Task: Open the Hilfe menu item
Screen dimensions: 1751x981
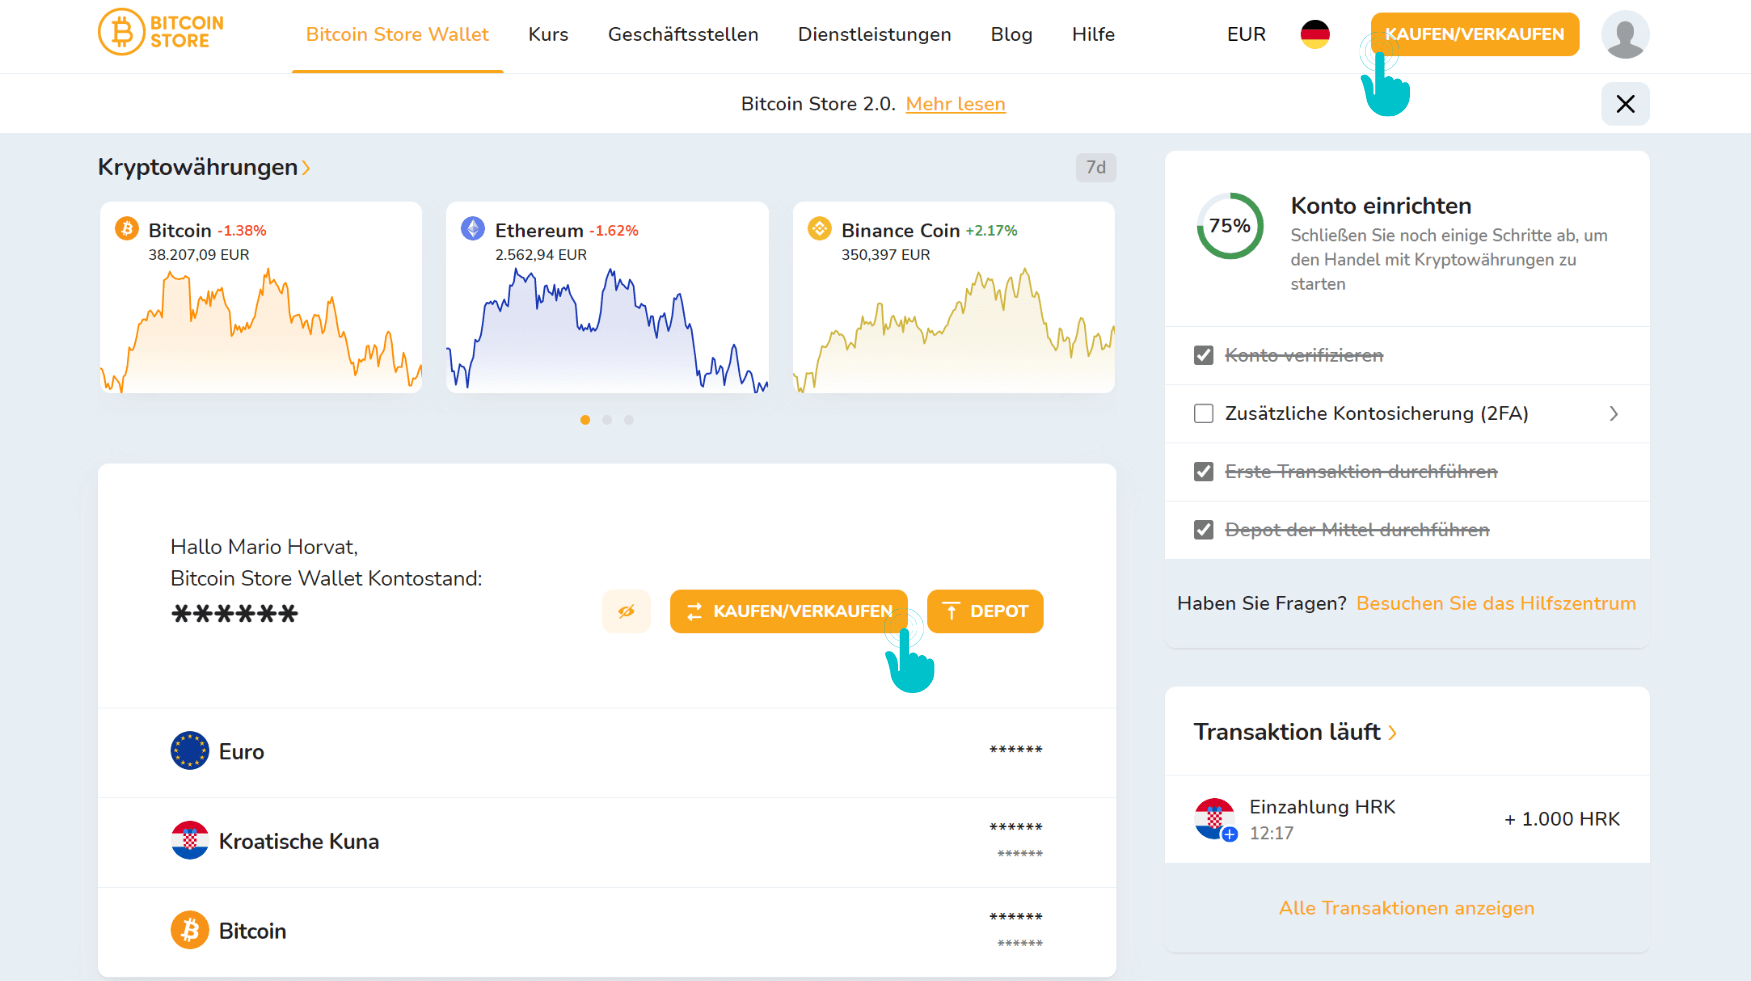Action: pyautogui.click(x=1093, y=34)
